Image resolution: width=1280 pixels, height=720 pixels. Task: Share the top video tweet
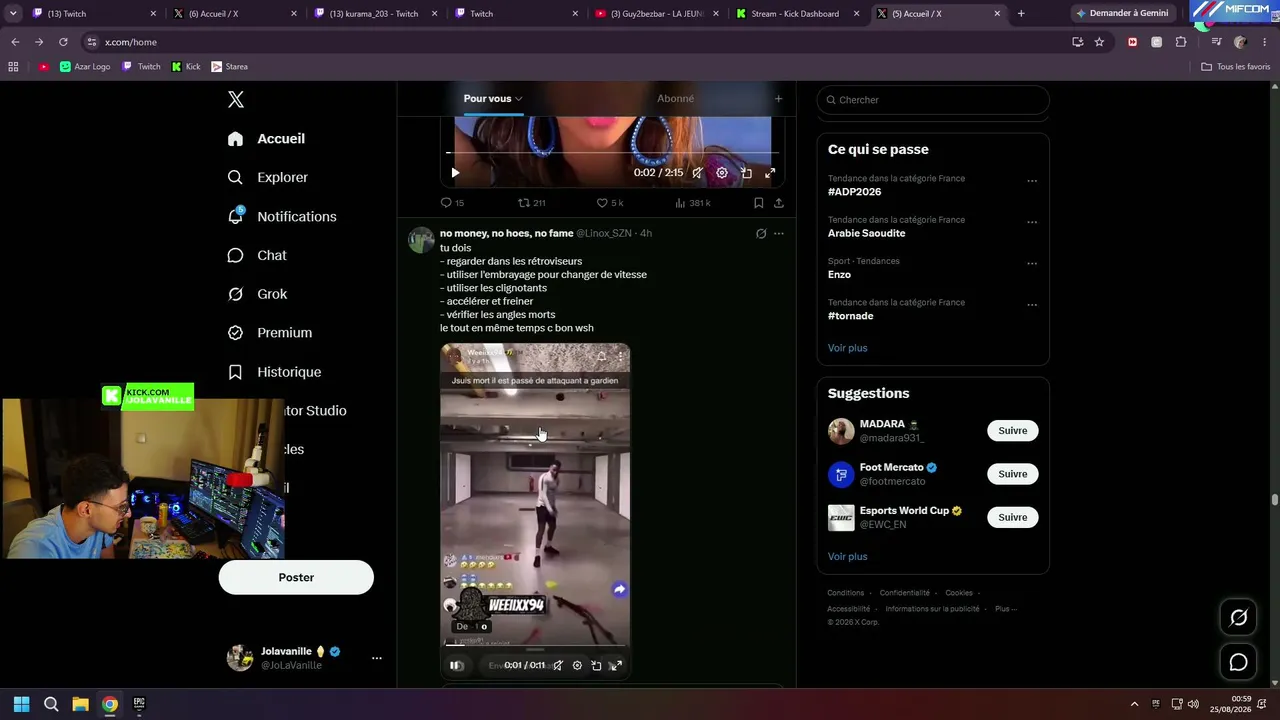(779, 203)
